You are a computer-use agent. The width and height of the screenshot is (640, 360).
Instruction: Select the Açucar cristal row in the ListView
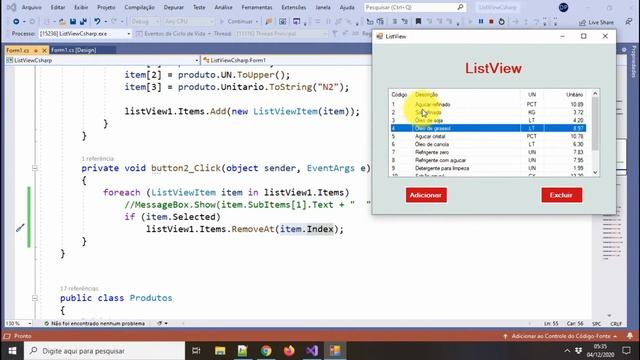tap(488, 136)
